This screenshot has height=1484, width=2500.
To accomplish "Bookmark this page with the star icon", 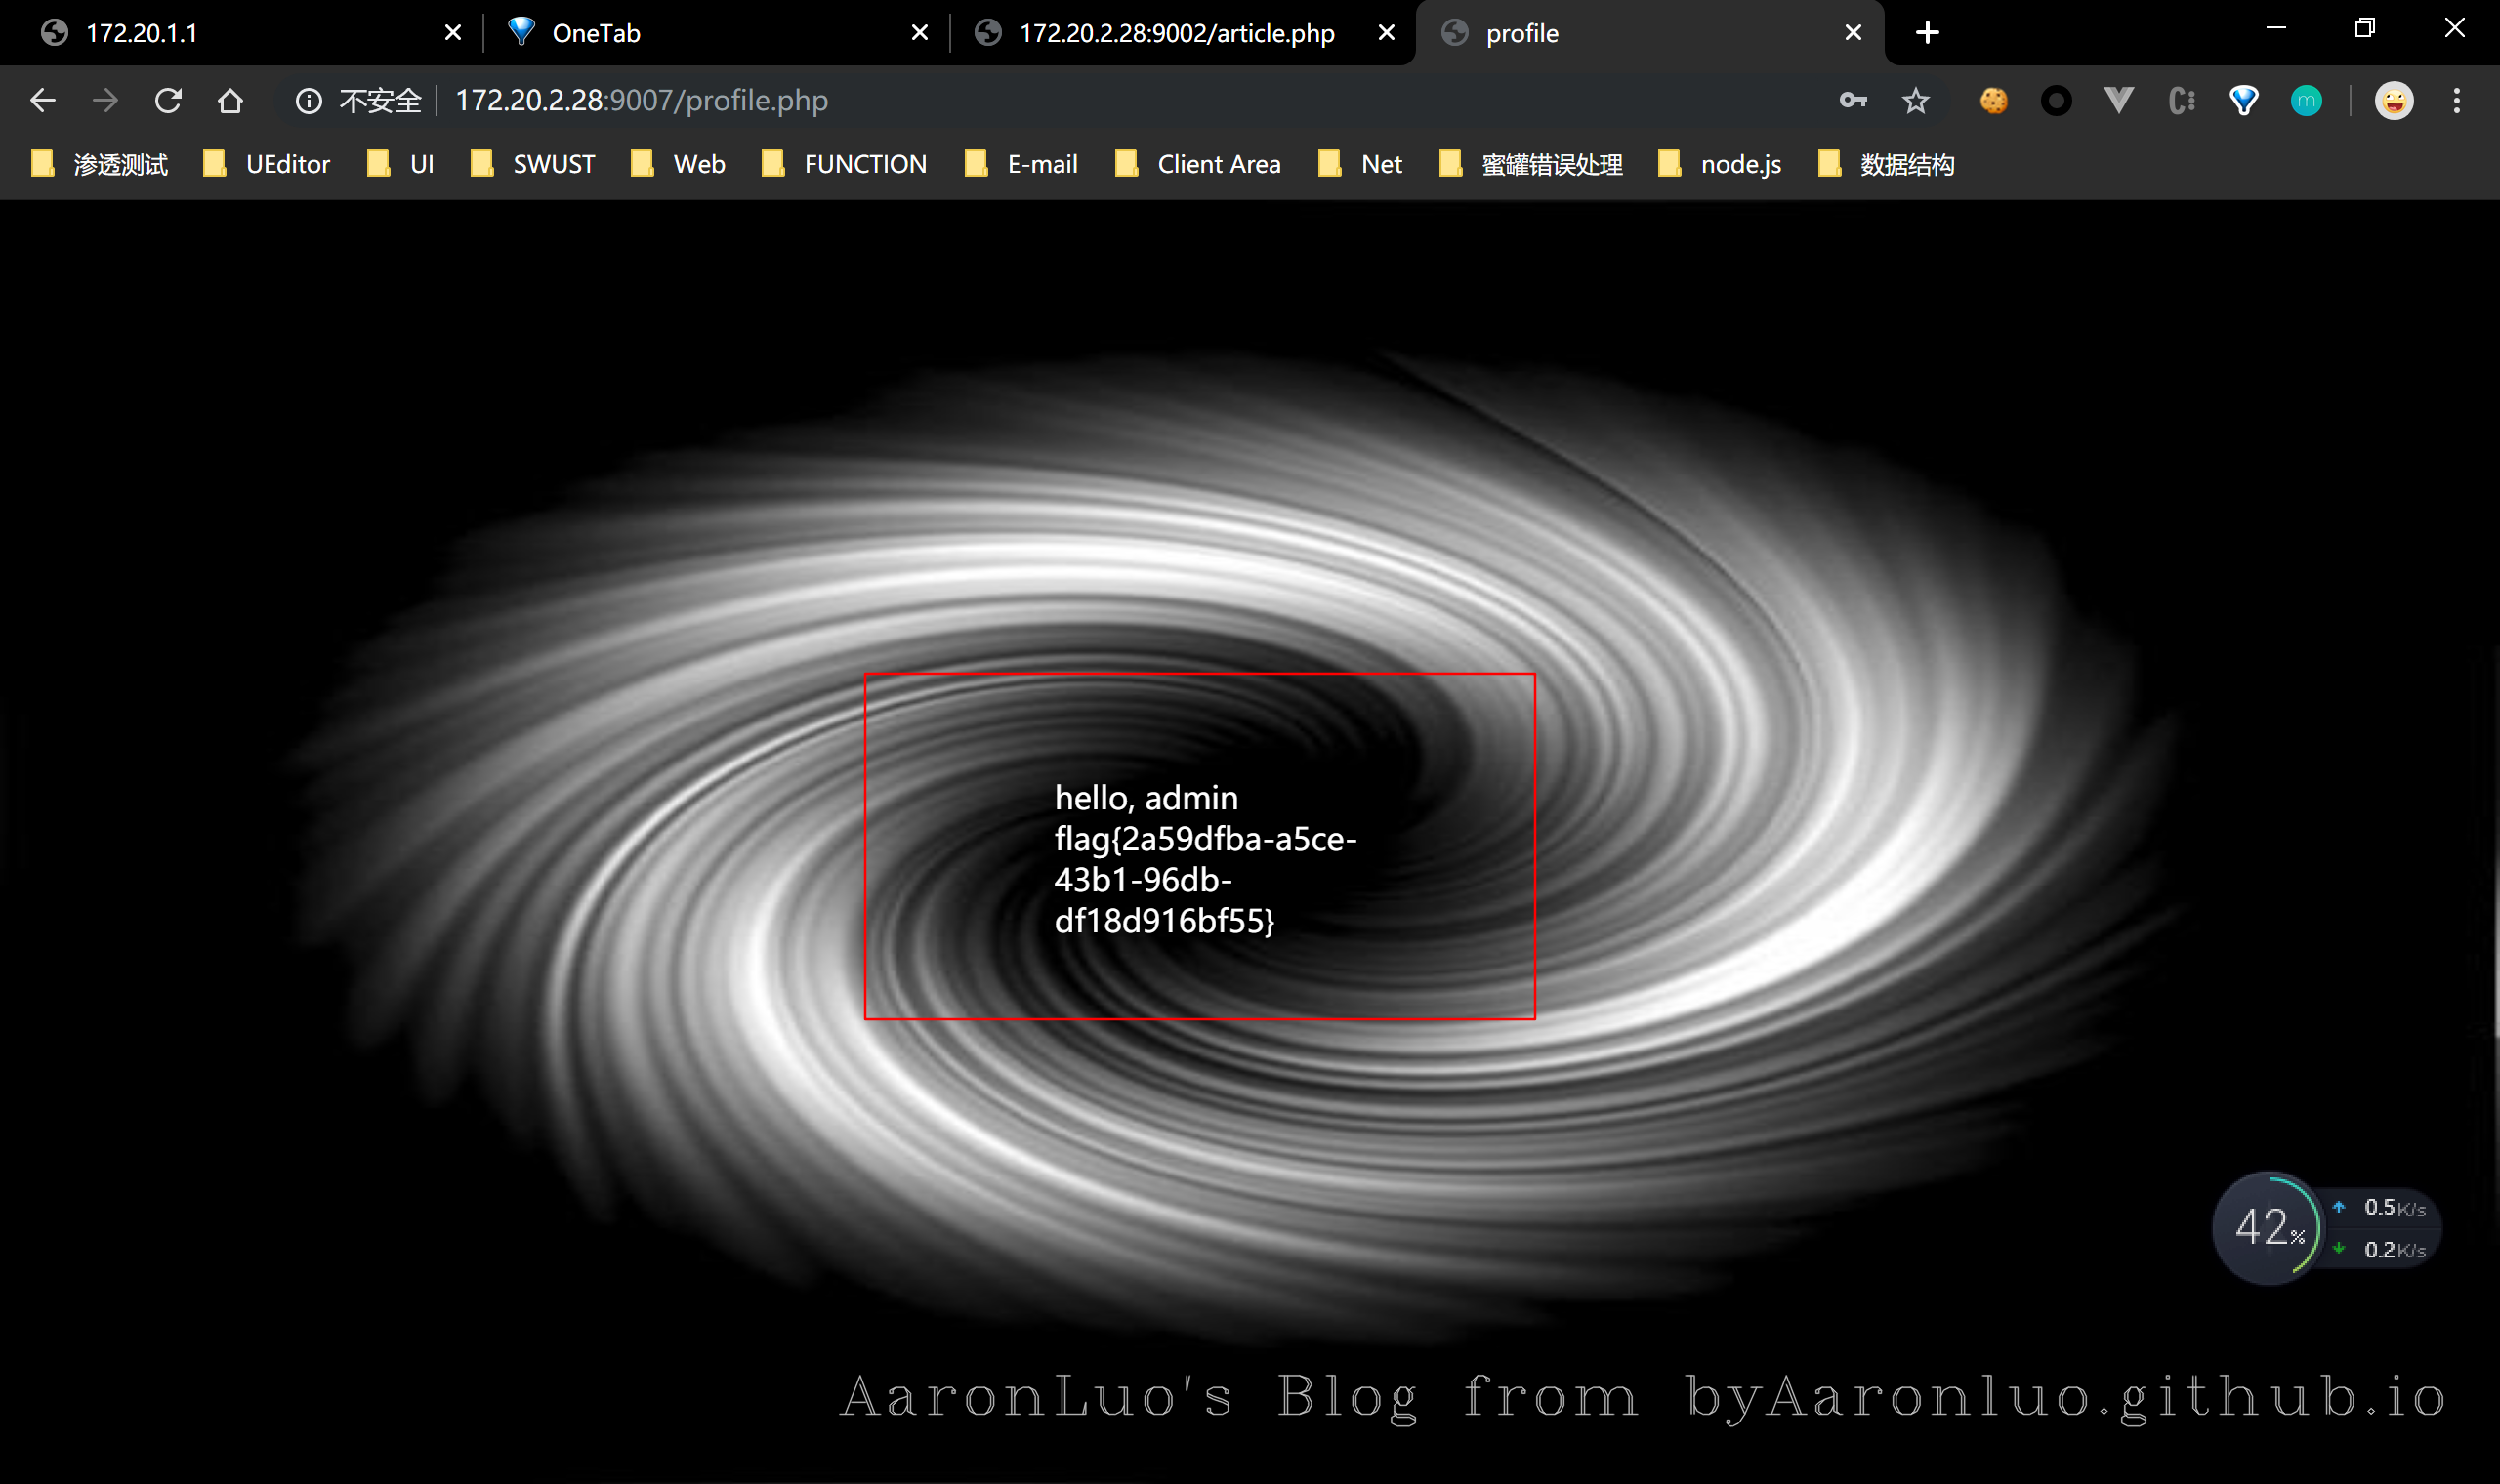I will tap(1915, 100).
